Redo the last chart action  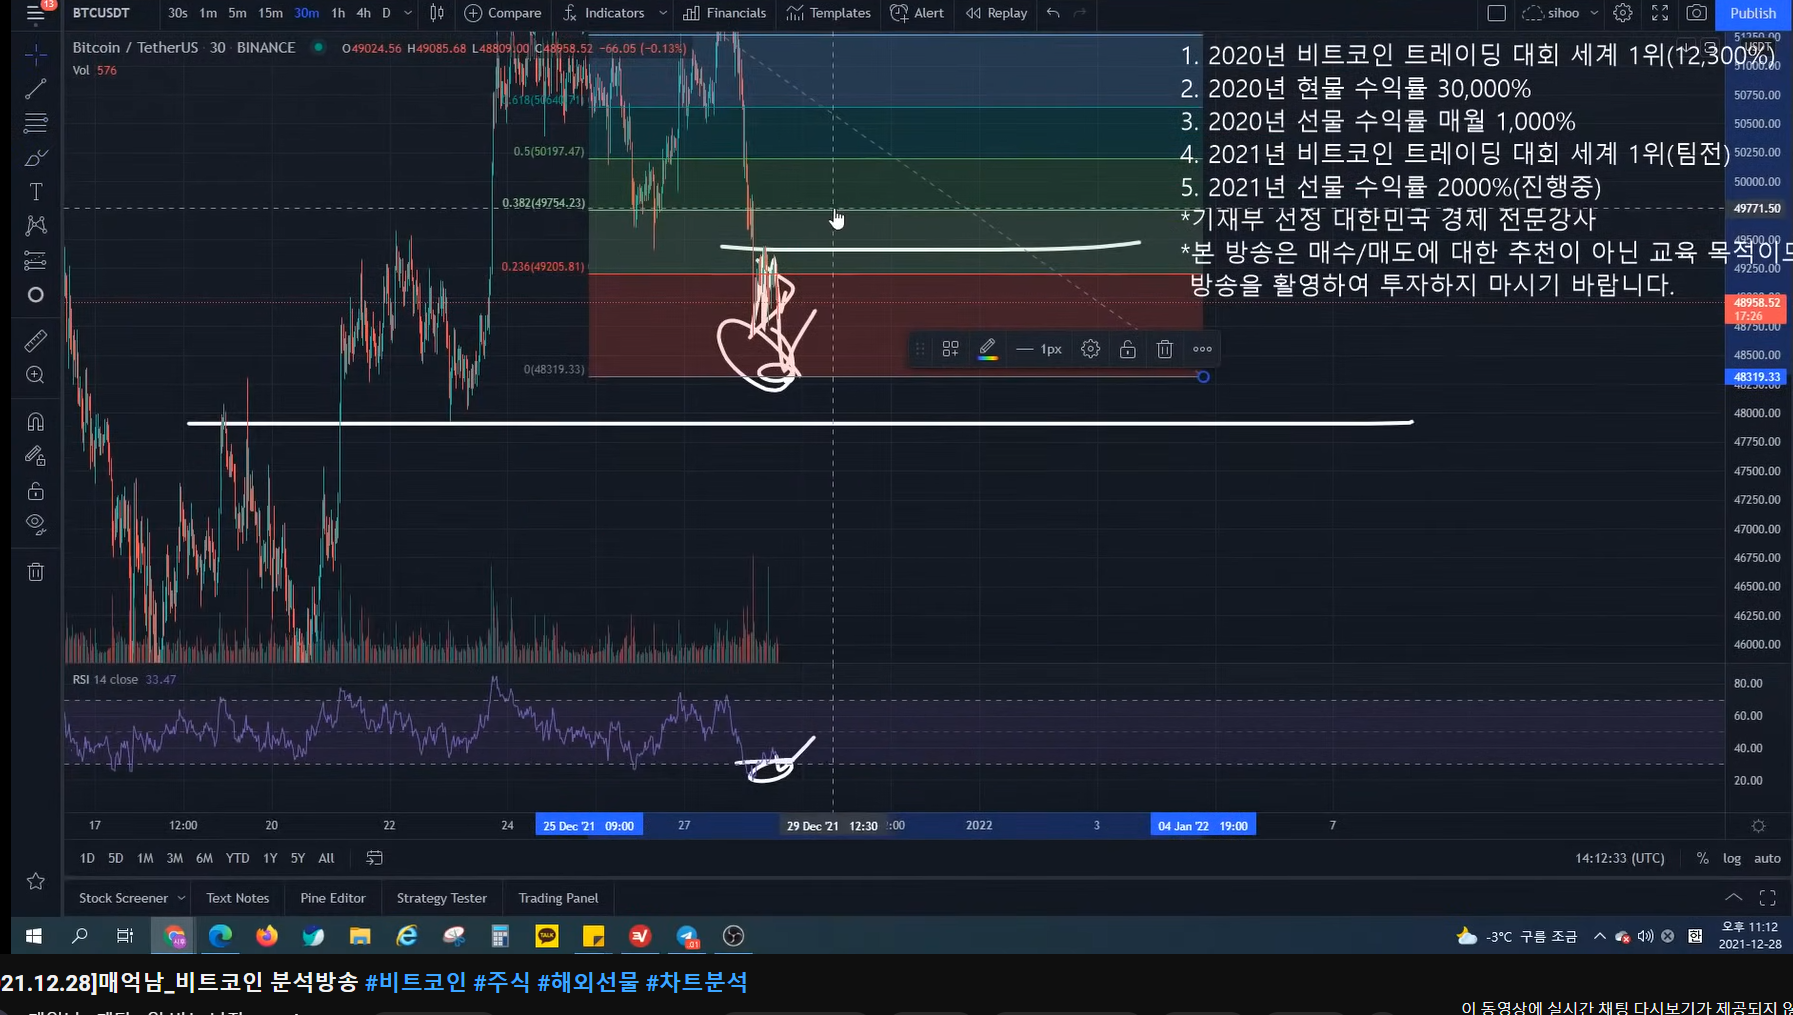[1080, 13]
